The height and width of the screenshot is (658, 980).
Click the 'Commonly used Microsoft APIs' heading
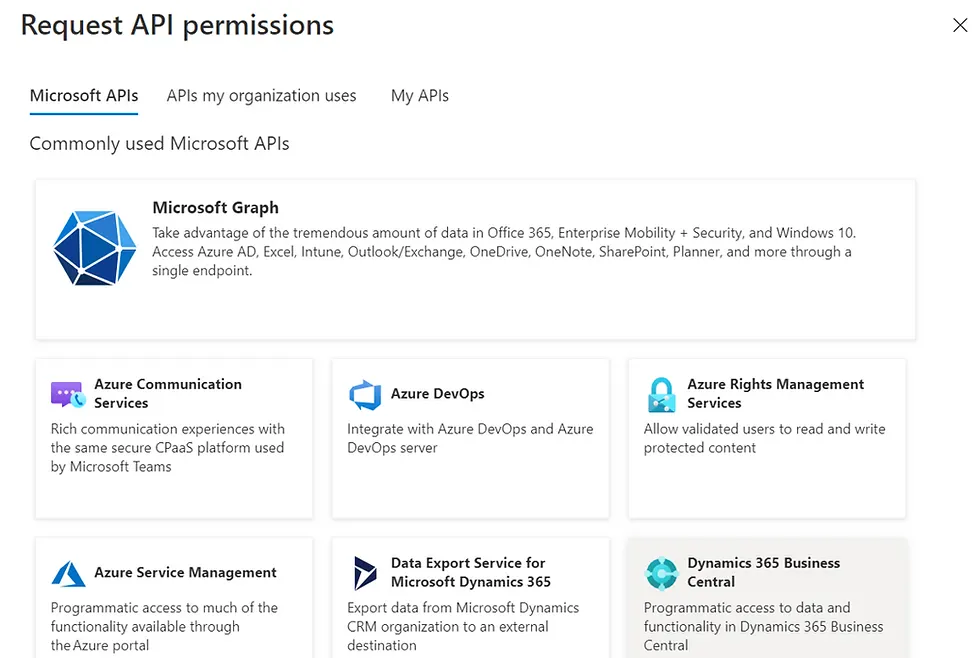coord(159,144)
